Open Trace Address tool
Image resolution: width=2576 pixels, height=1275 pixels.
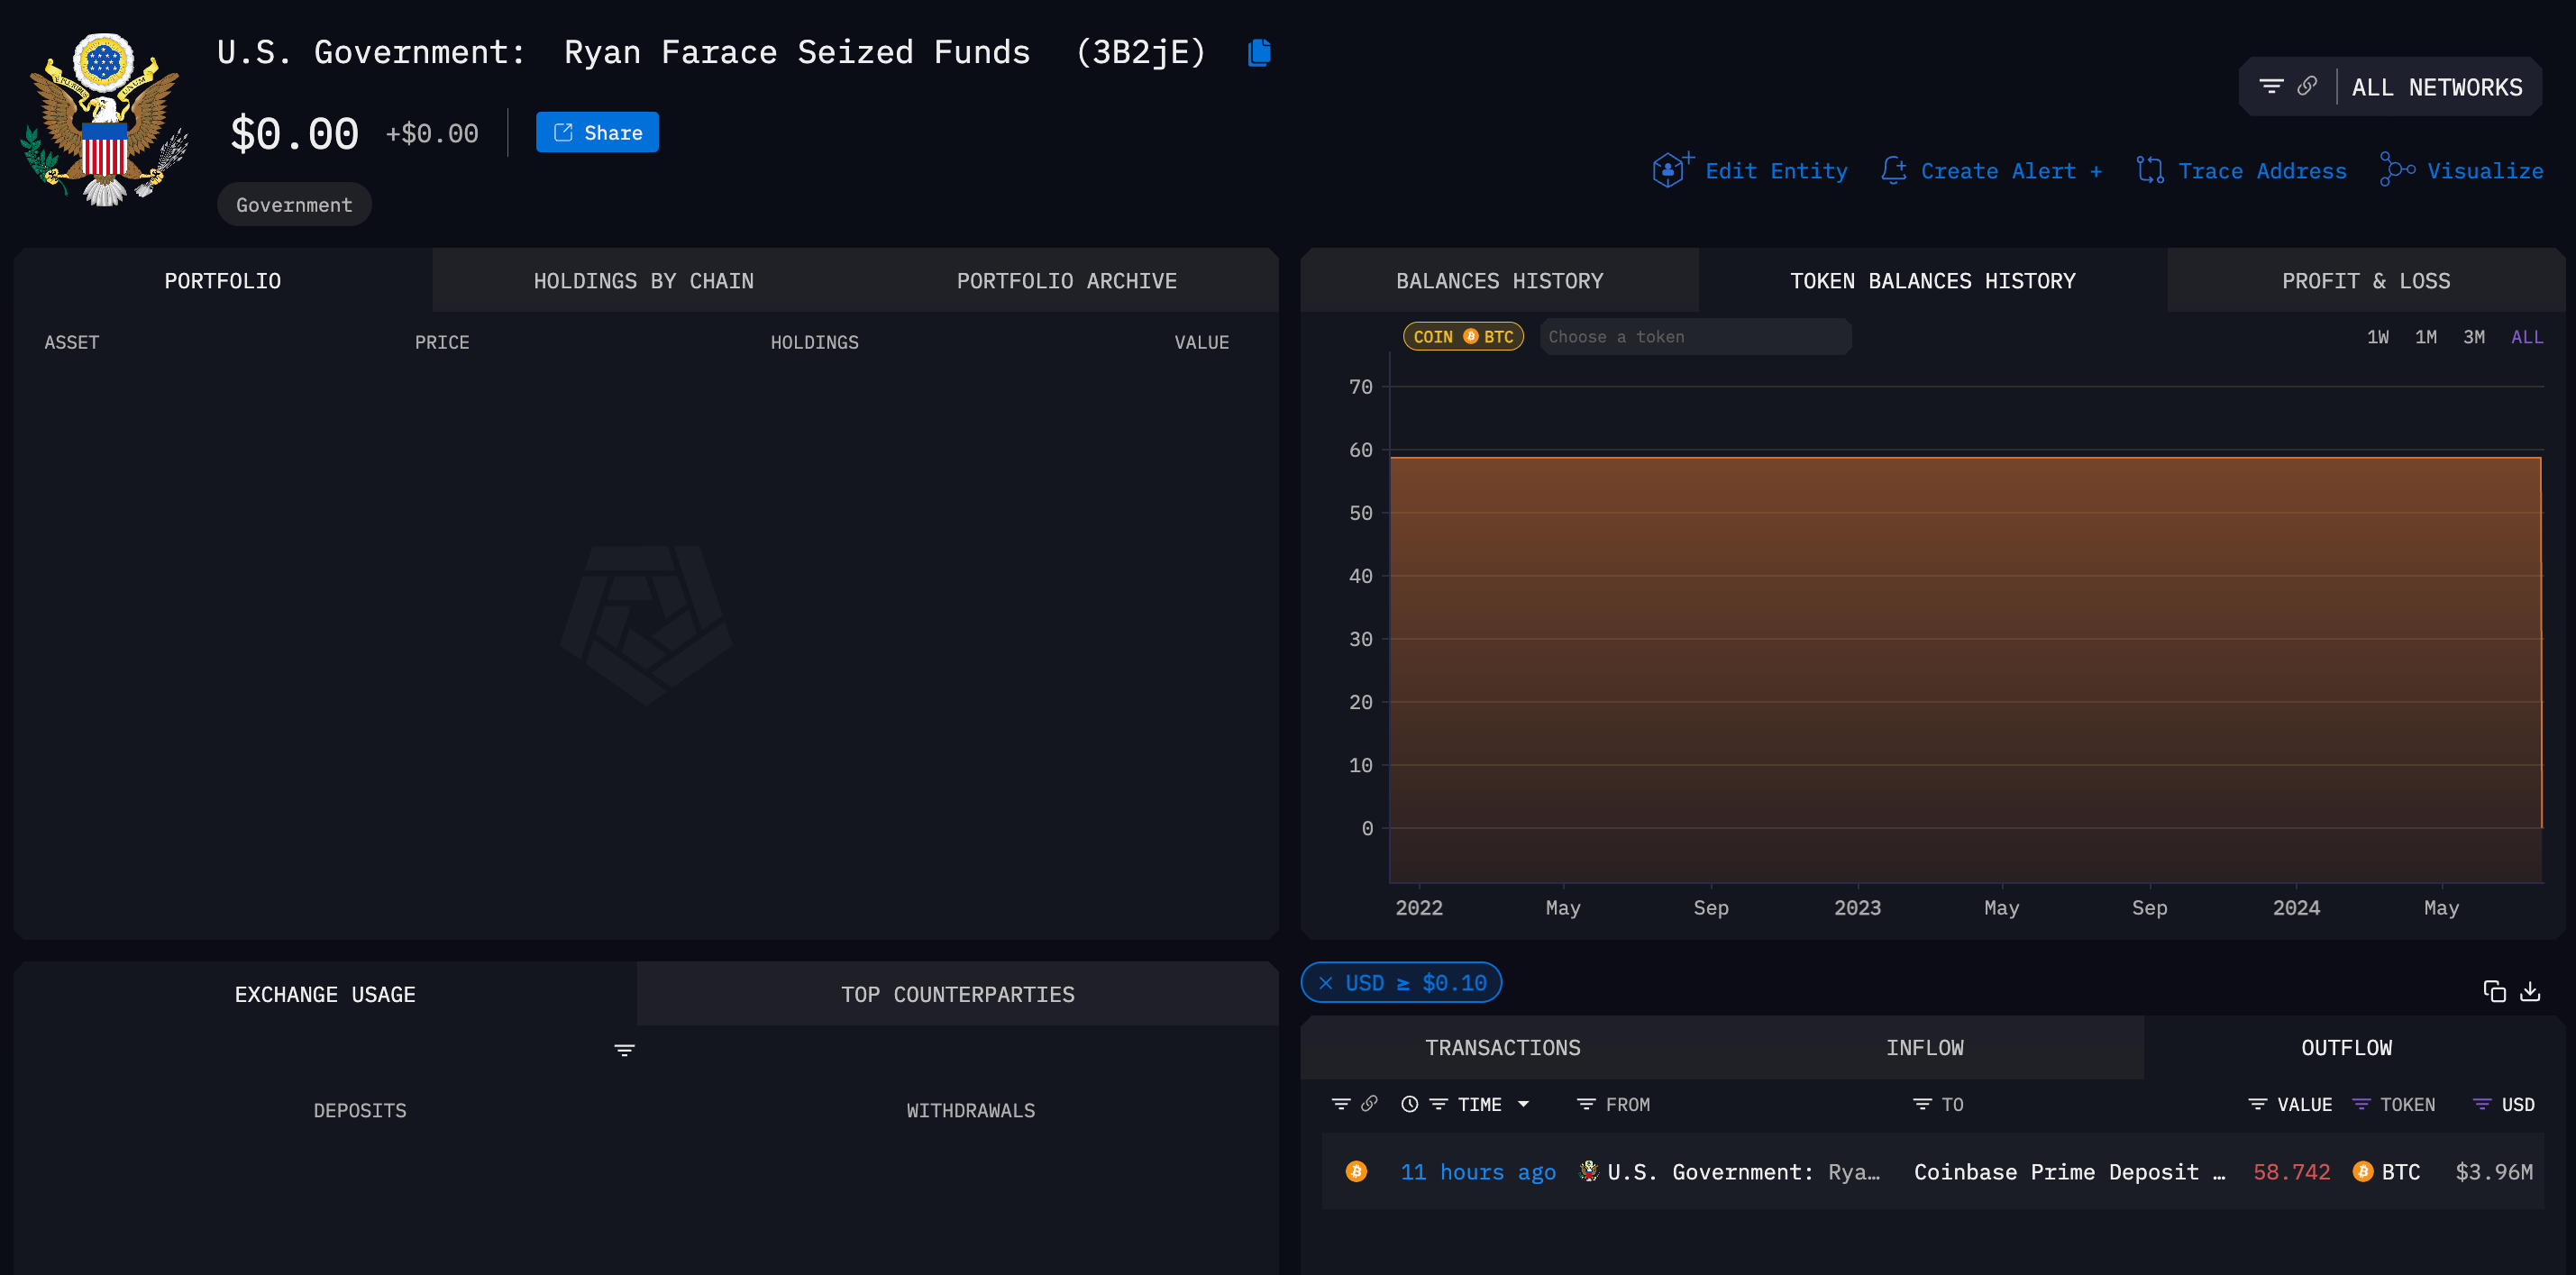(x=2241, y=170)
